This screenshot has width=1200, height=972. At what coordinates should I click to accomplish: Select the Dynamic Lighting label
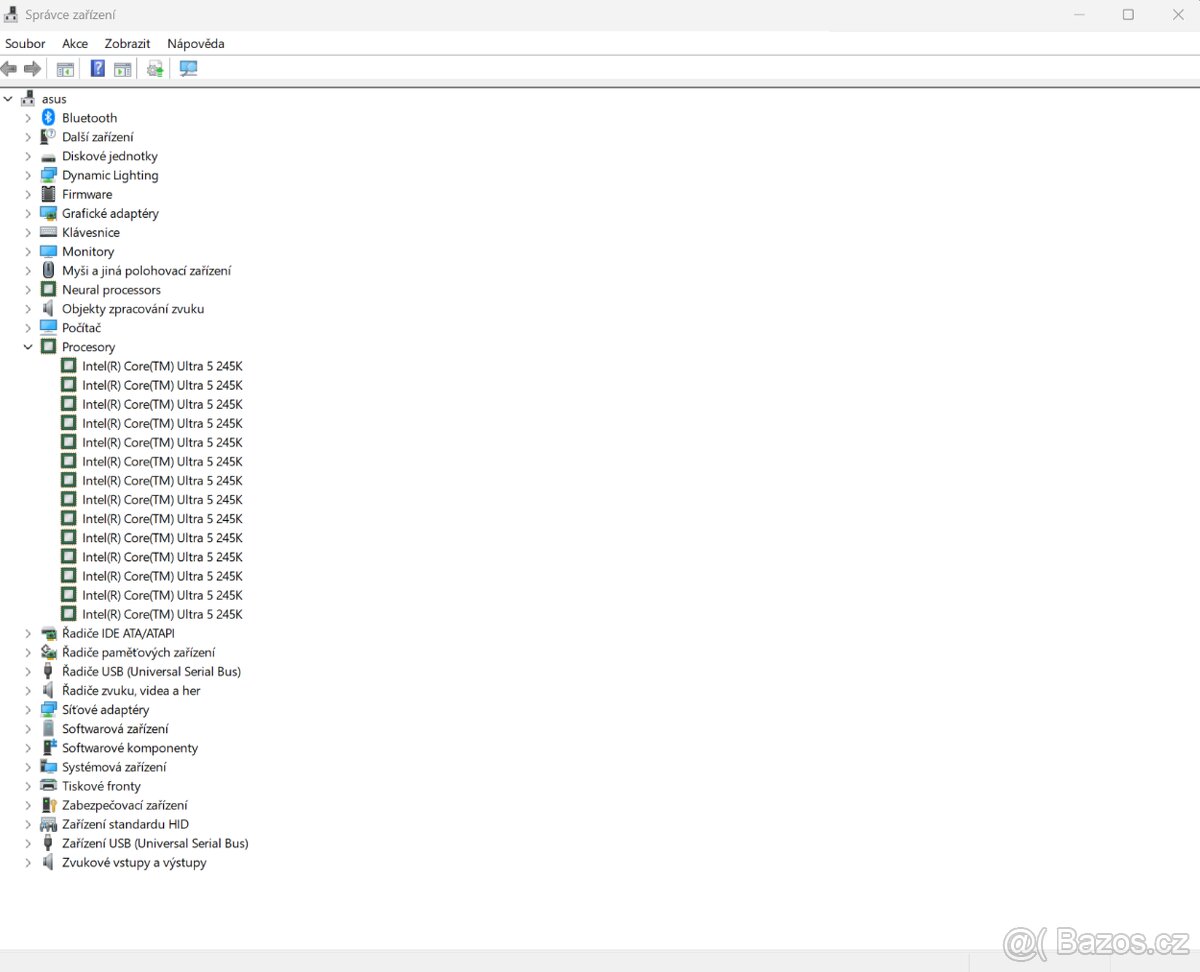tap(110, 175)
